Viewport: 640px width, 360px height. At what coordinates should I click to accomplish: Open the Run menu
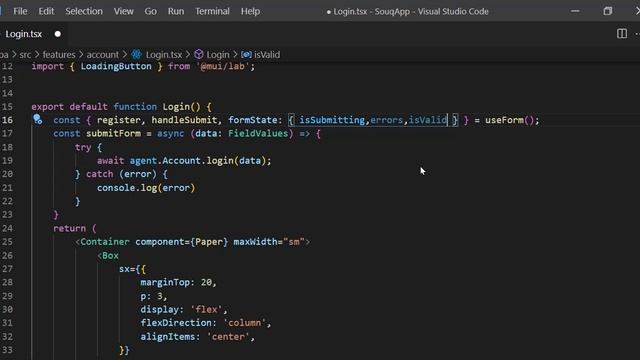176,11
